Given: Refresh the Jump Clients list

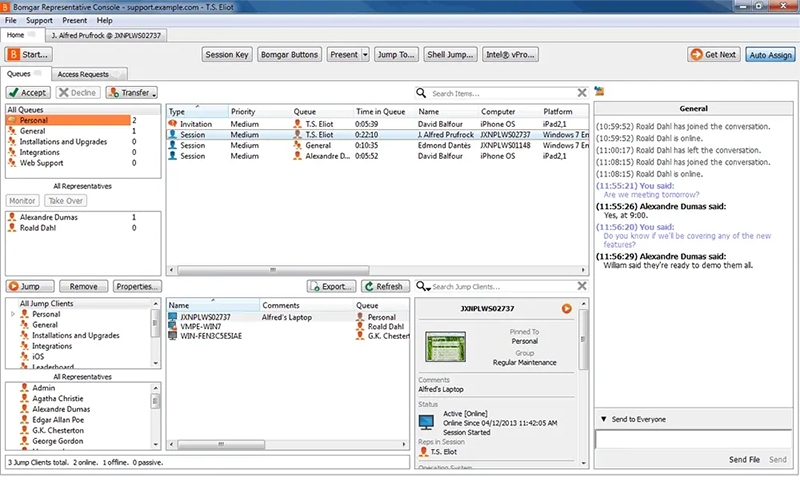Looking at the screenshot, I should 384,286.
